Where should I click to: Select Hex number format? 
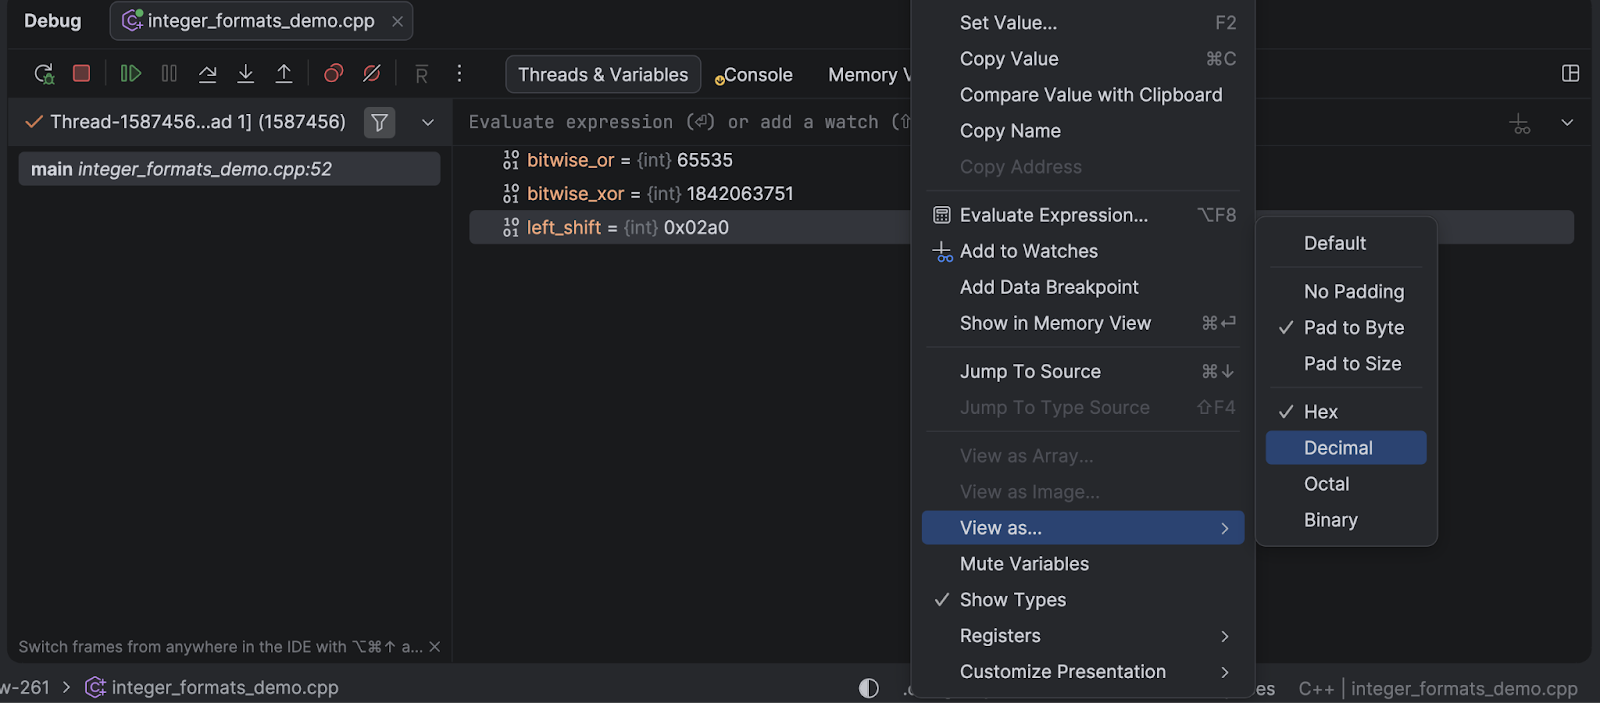(x=1320, y=412)
